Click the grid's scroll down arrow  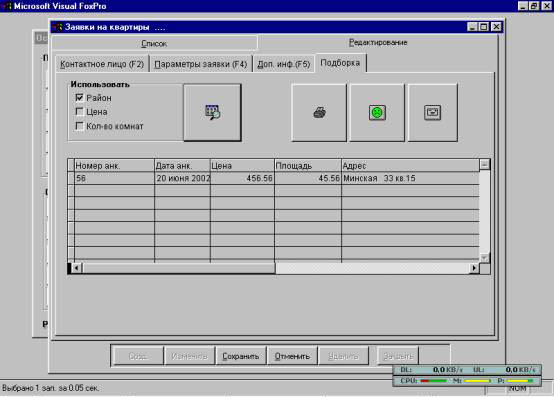(x=484, y=258)
